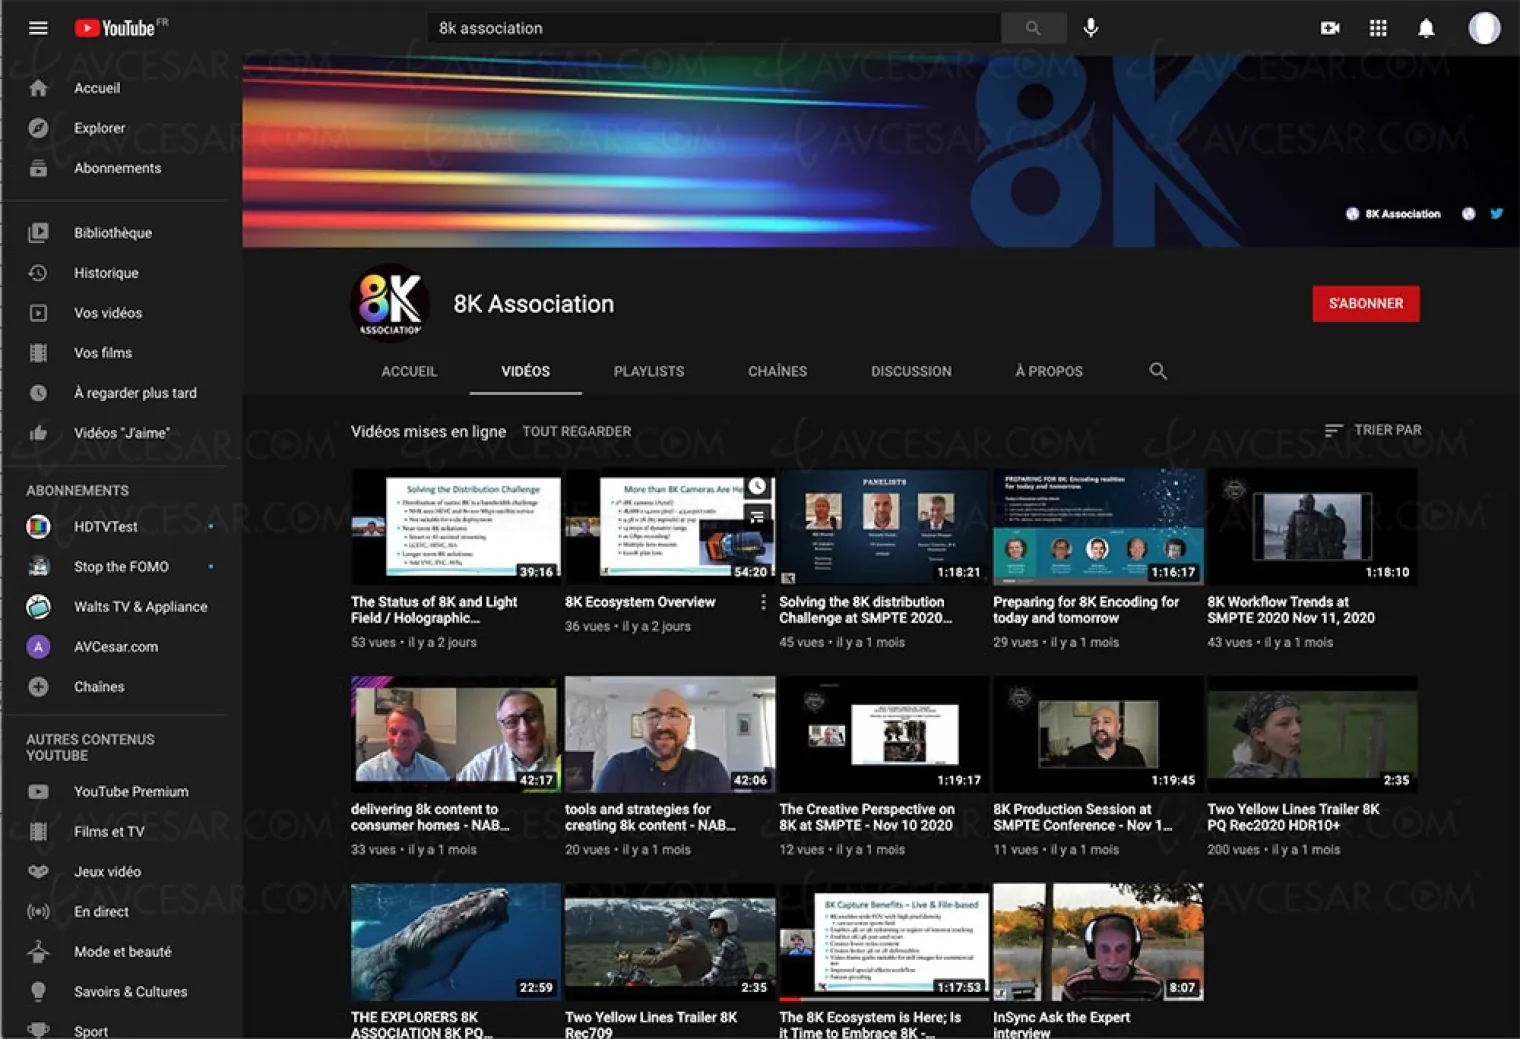
Task: Open the À PROPOS tab
Action: tap(1049, 371)
